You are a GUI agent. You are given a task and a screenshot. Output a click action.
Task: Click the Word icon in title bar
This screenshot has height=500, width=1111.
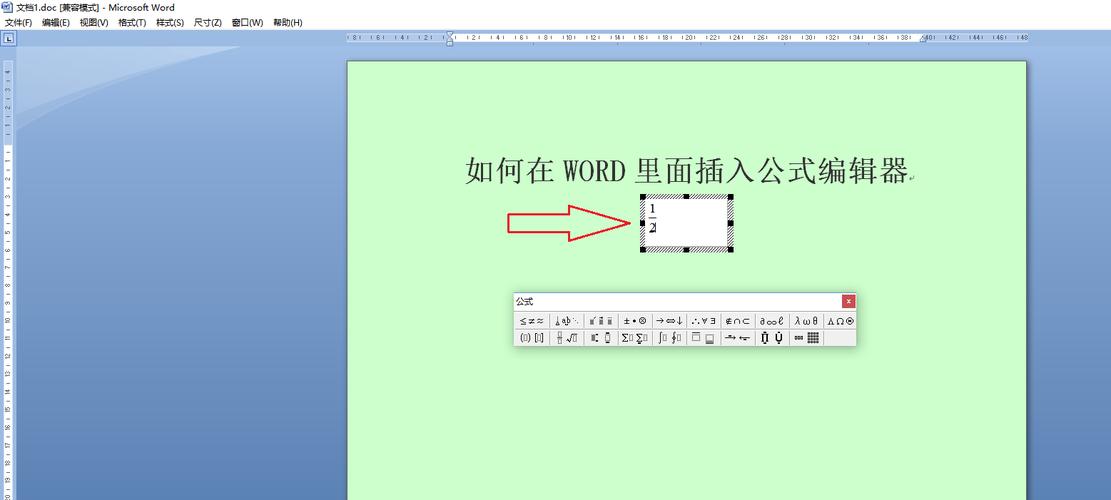tap(8, 7)
